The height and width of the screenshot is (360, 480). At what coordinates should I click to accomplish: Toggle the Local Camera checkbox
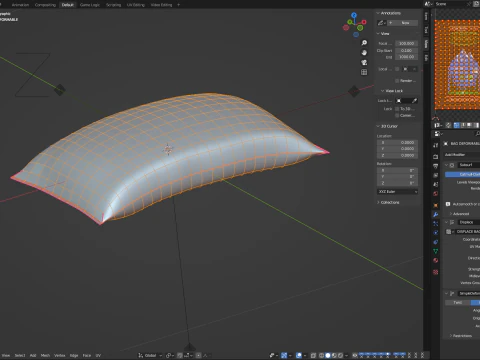[x=397, y=69]
